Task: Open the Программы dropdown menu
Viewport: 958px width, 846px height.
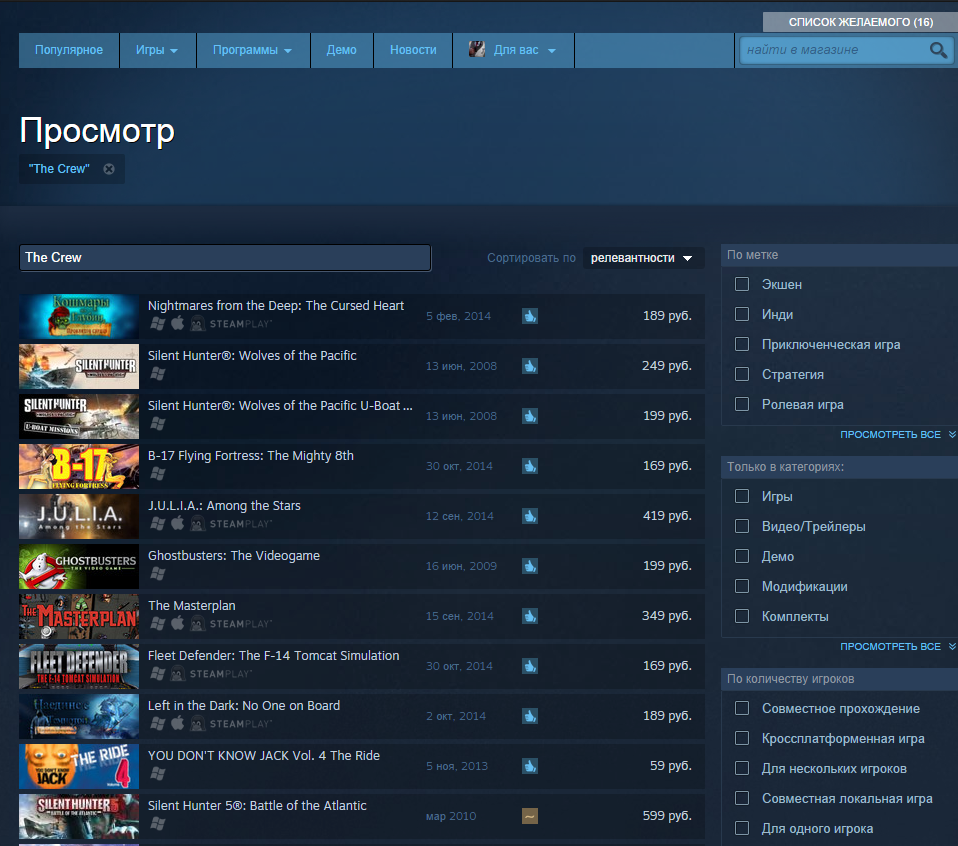Action: click(x=252, y=50)
